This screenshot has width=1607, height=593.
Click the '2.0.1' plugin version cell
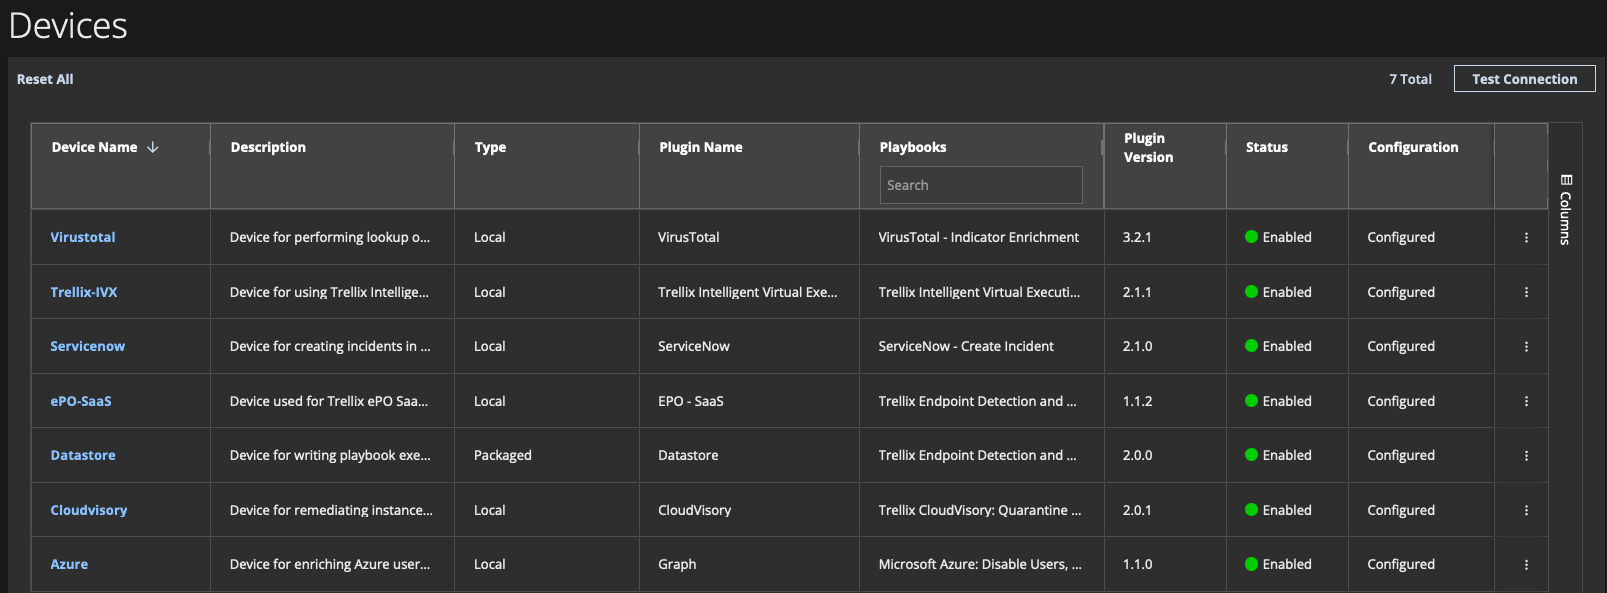point(1137,510)
